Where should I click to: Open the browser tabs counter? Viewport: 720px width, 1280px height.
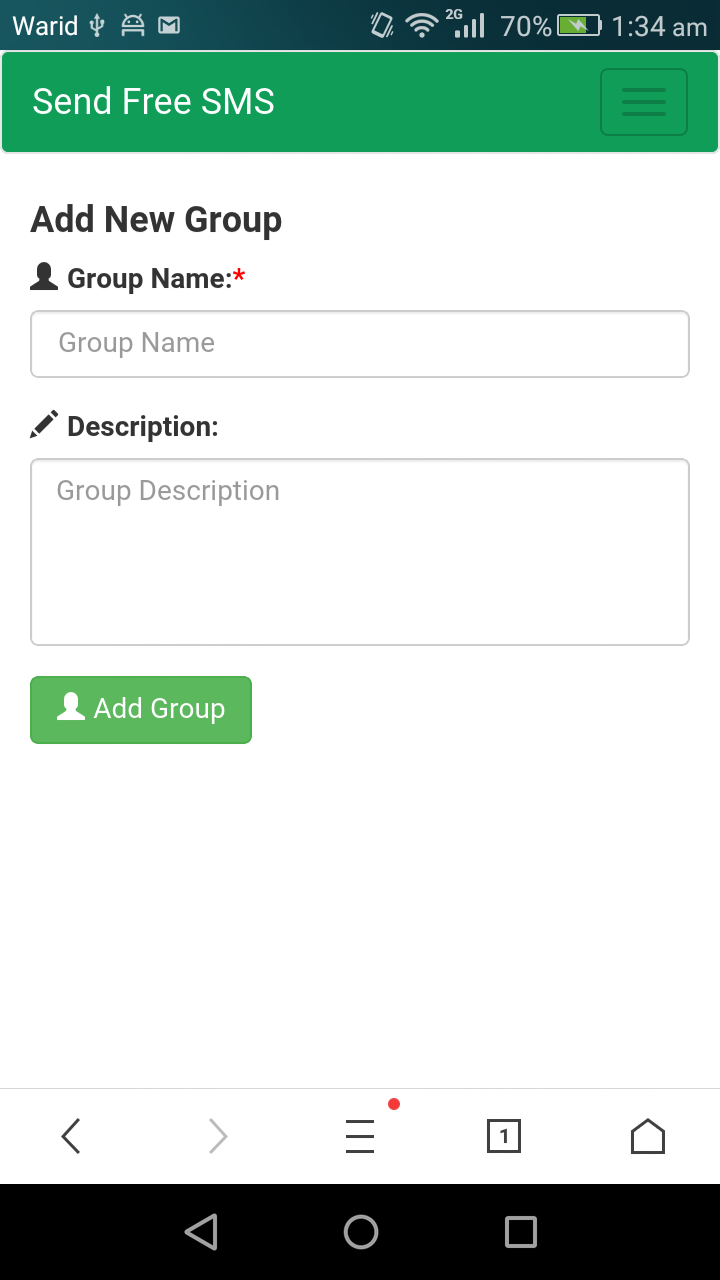click(x=503, y=1136)
